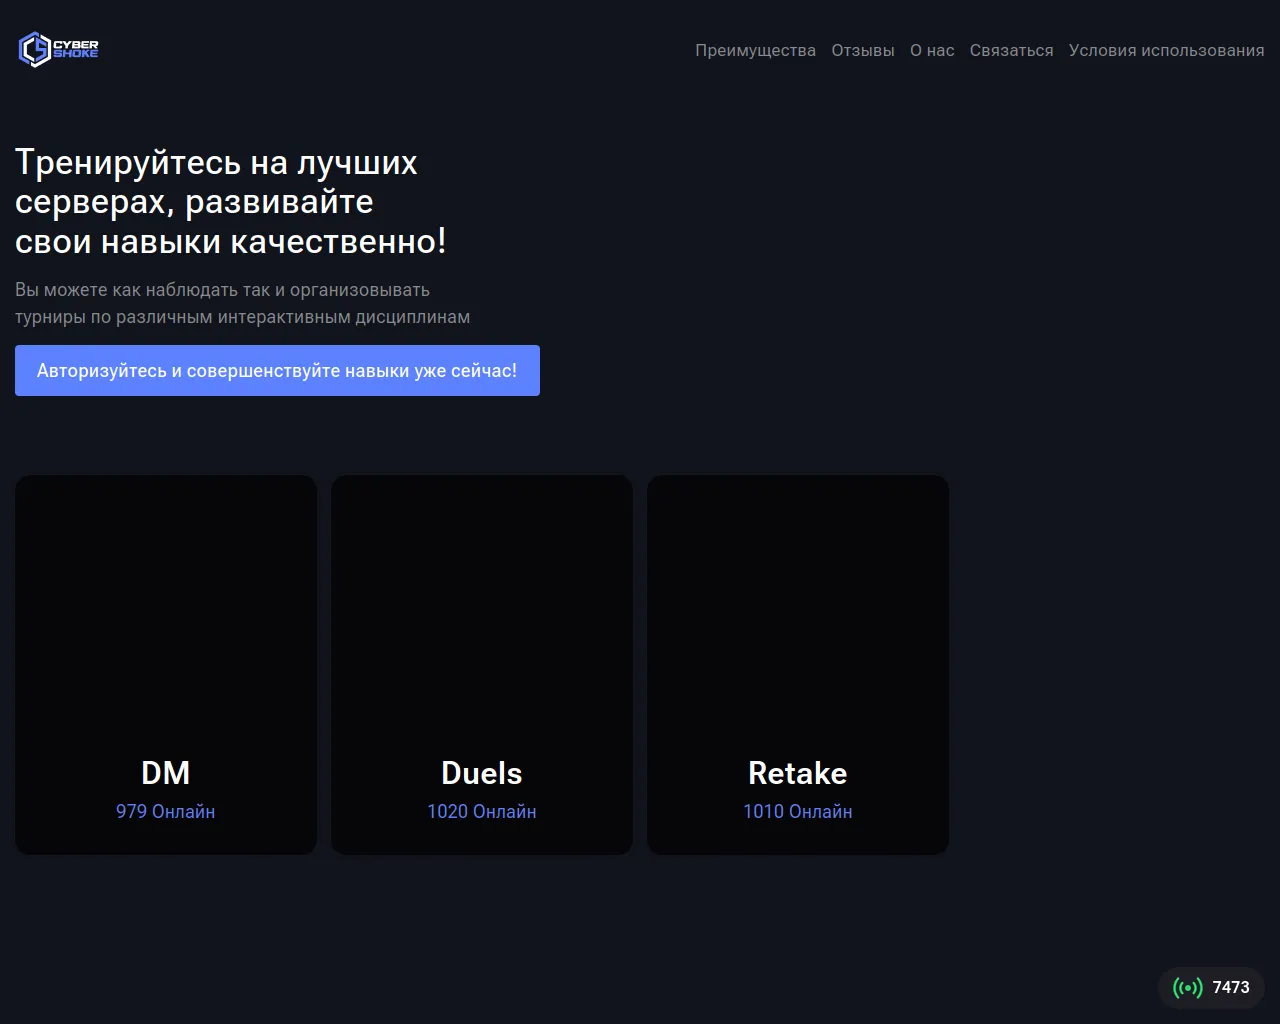Choose the Retake card title

798,773
